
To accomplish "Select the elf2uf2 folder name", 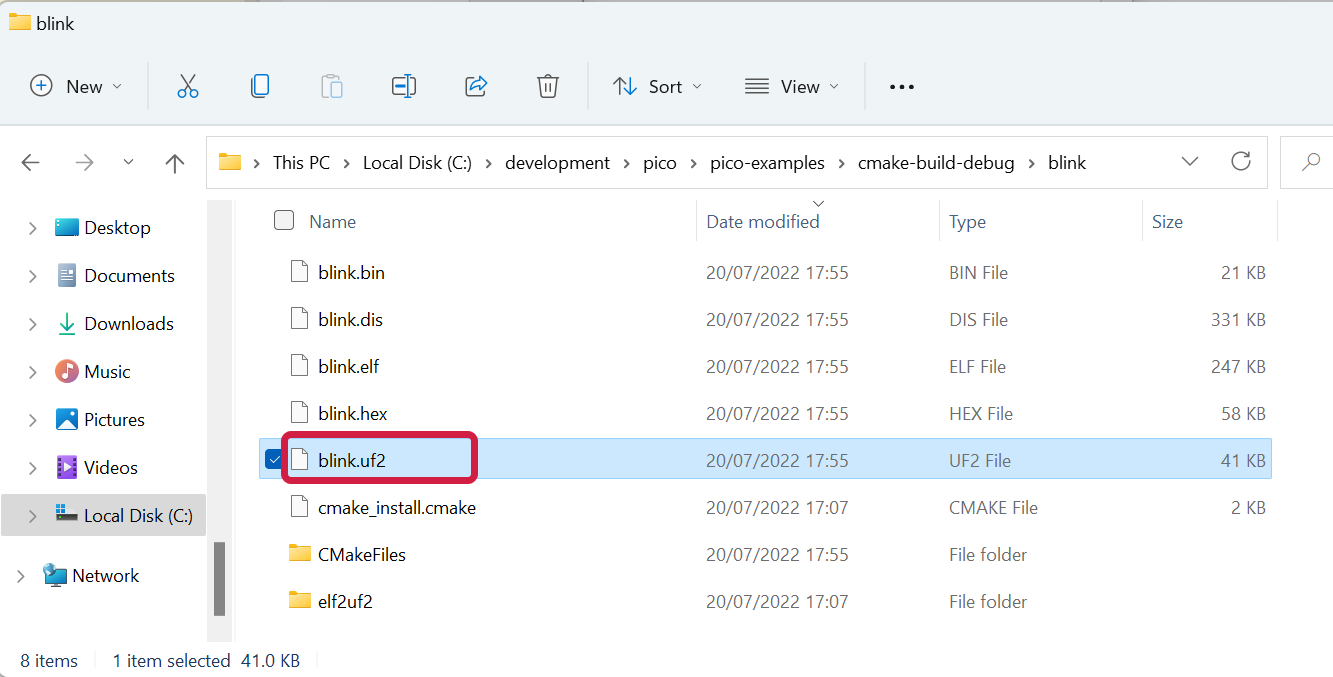I will 345,601.
